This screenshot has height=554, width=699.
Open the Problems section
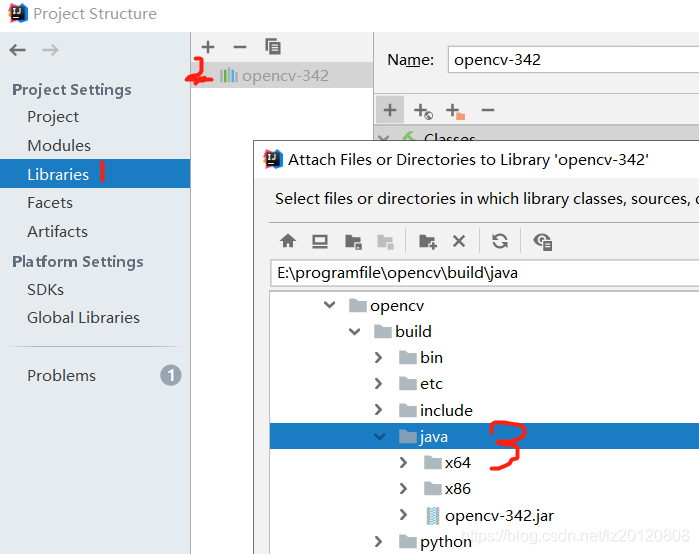coord(62,376)
